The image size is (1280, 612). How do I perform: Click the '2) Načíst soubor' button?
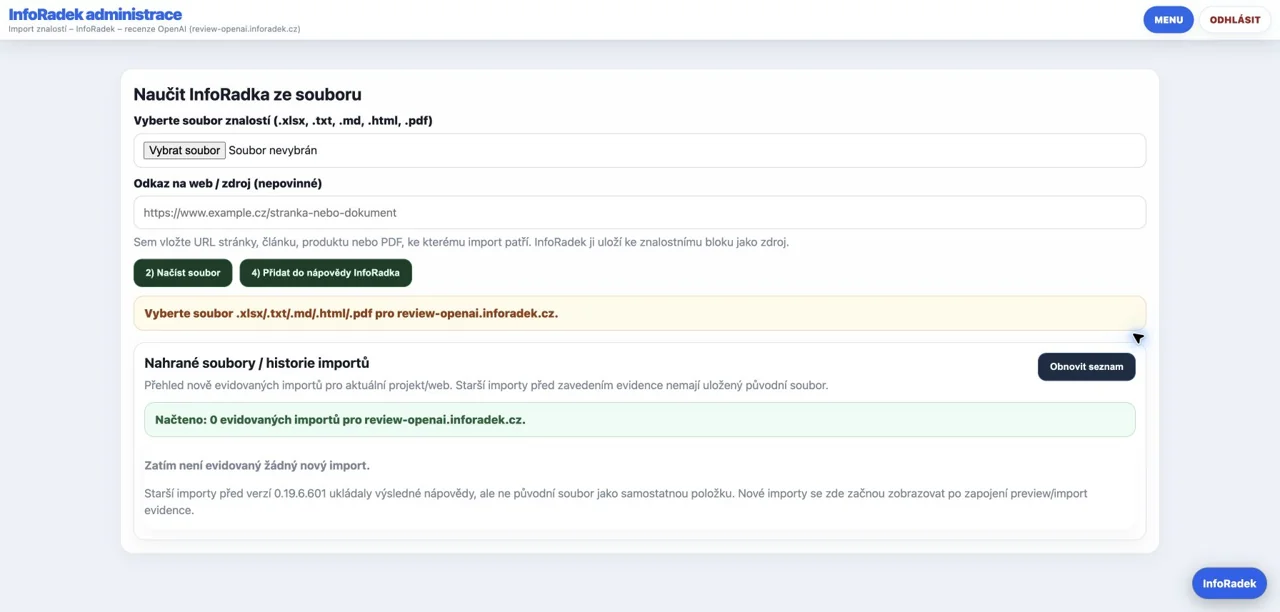[x=183, y=273]
